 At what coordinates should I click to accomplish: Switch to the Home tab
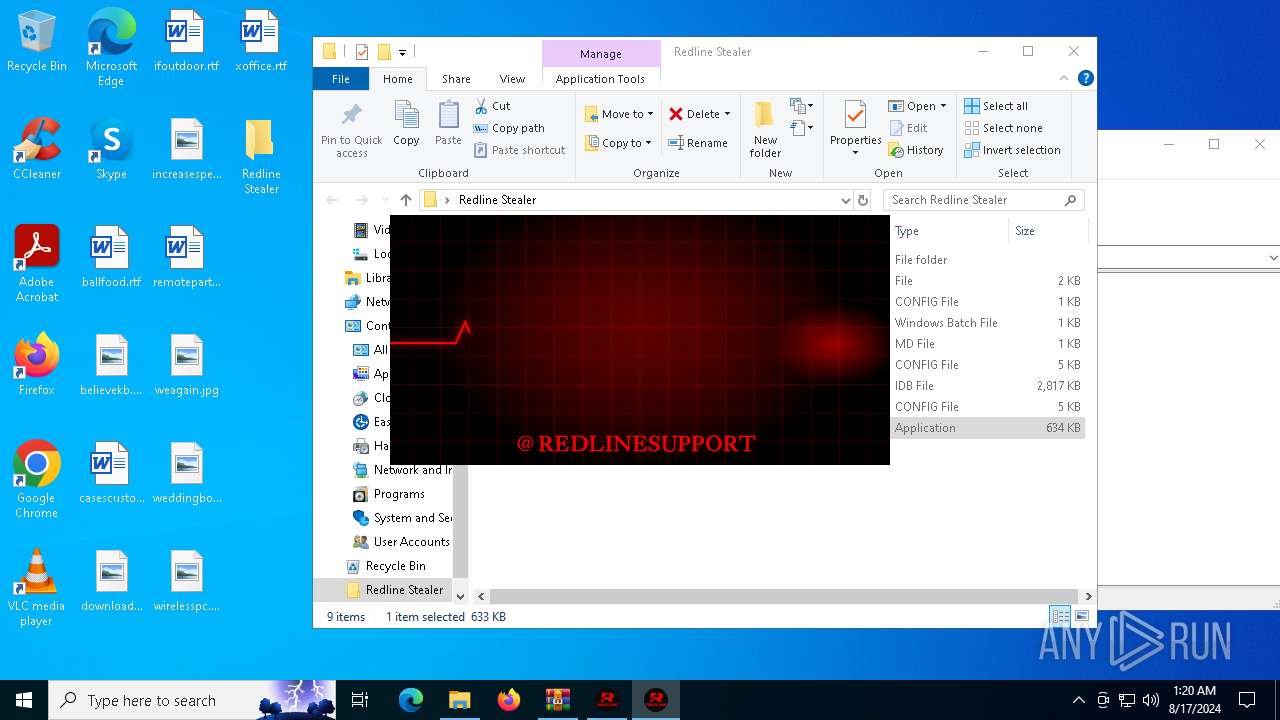point(397,79)
